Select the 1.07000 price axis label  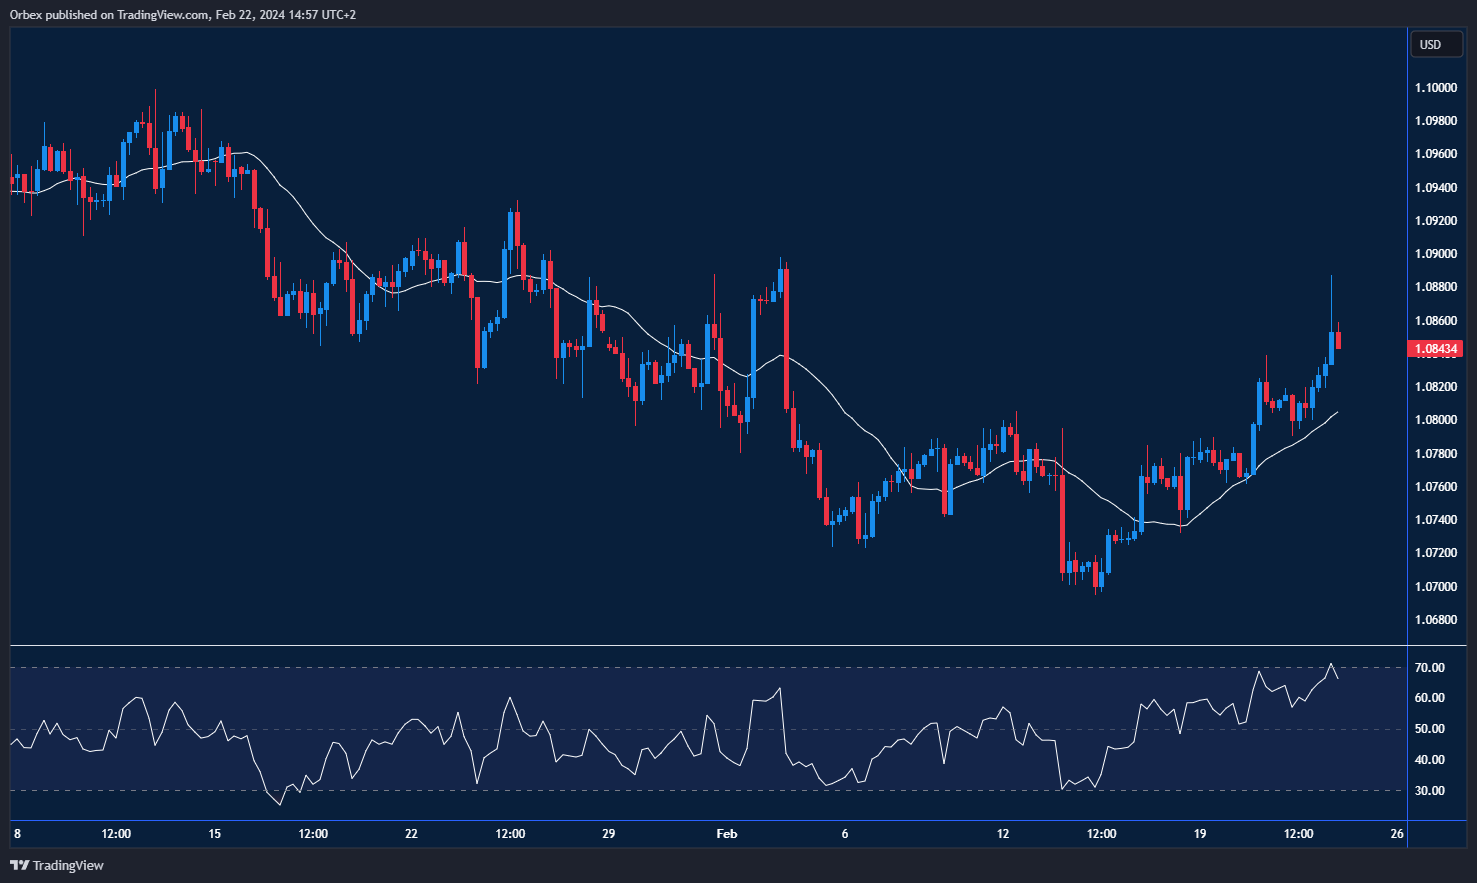point(1435,586)
